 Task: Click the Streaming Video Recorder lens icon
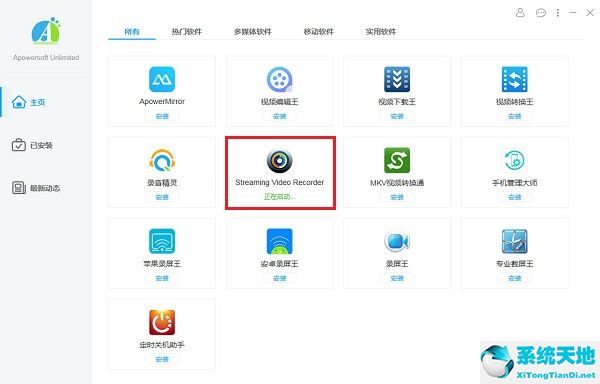[x=279, y=160]
